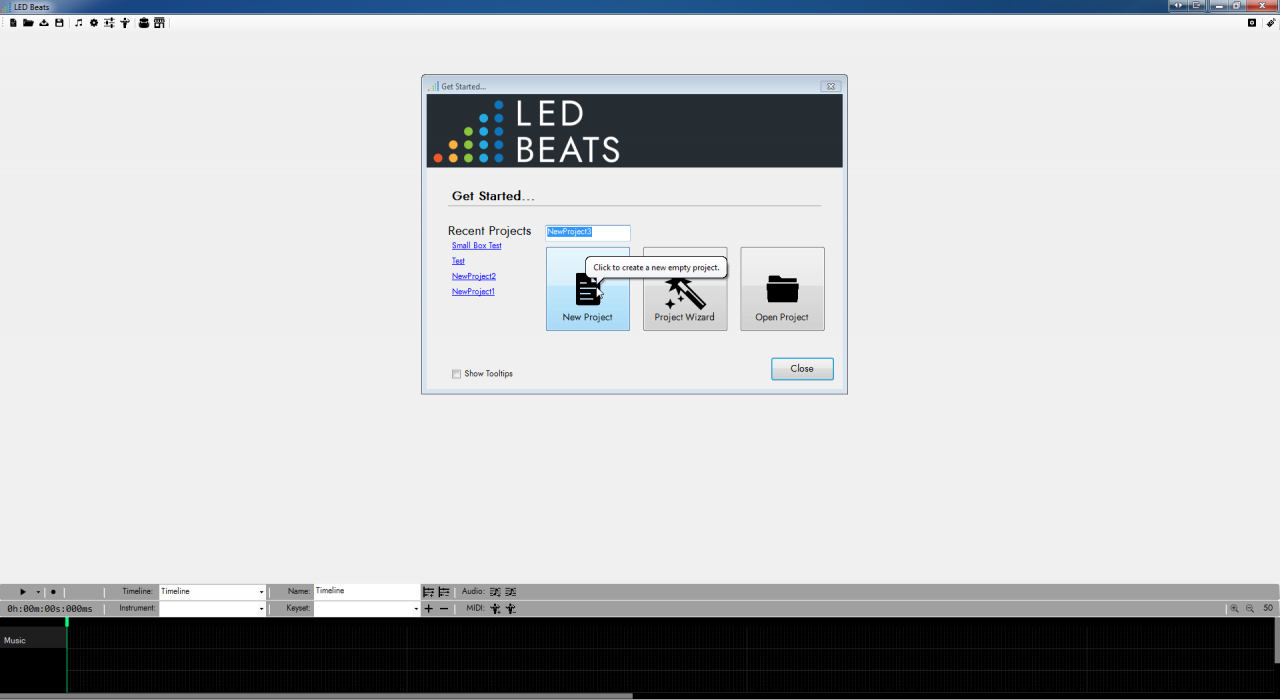
Task: Click the sliders mixer icon in toolbar
Action: [109, 23]
